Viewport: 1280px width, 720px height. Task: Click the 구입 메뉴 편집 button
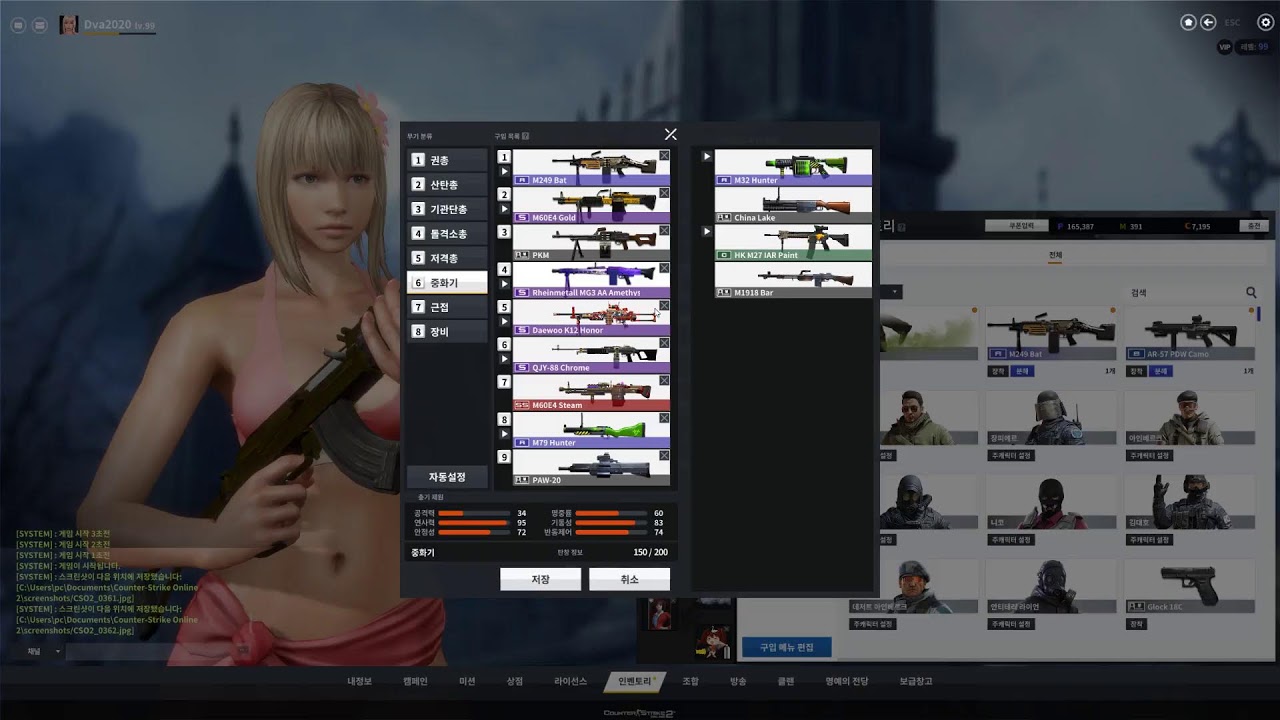click(x=787, y=647)
